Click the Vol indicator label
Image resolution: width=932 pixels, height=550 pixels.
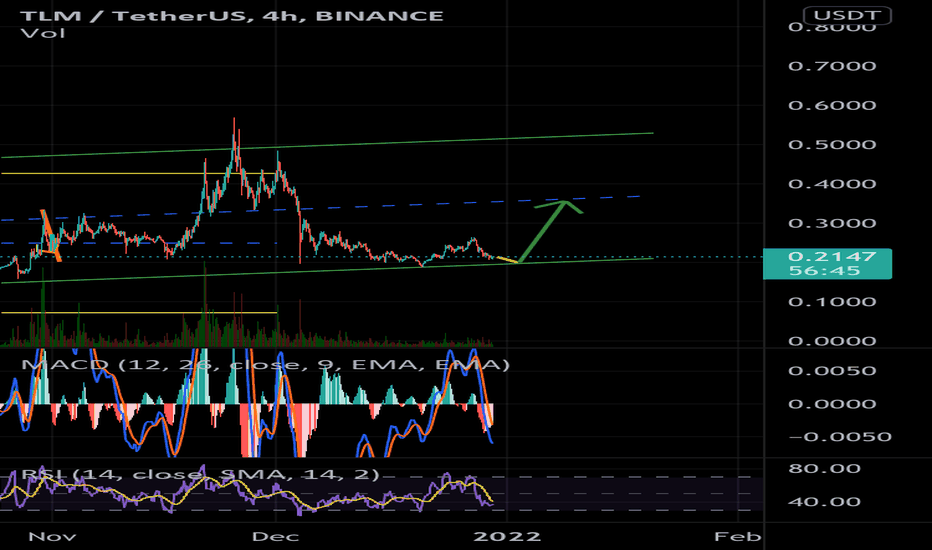[43, 33]
